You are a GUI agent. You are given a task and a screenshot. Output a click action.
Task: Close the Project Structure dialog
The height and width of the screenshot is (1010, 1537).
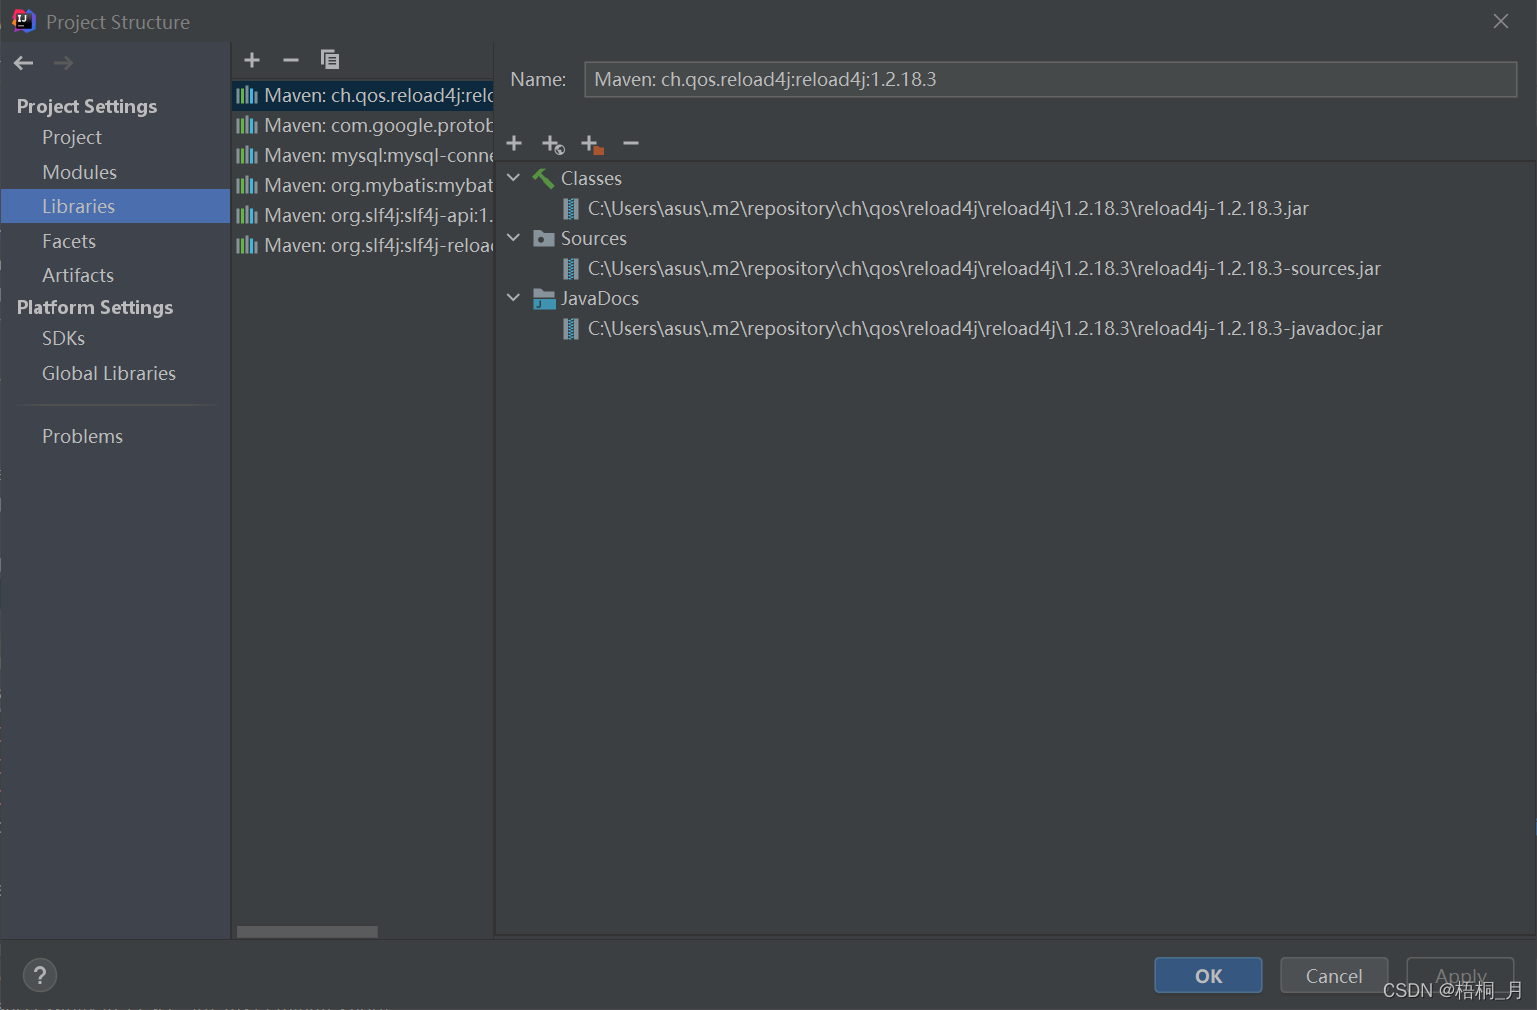tap(1501, 21)
